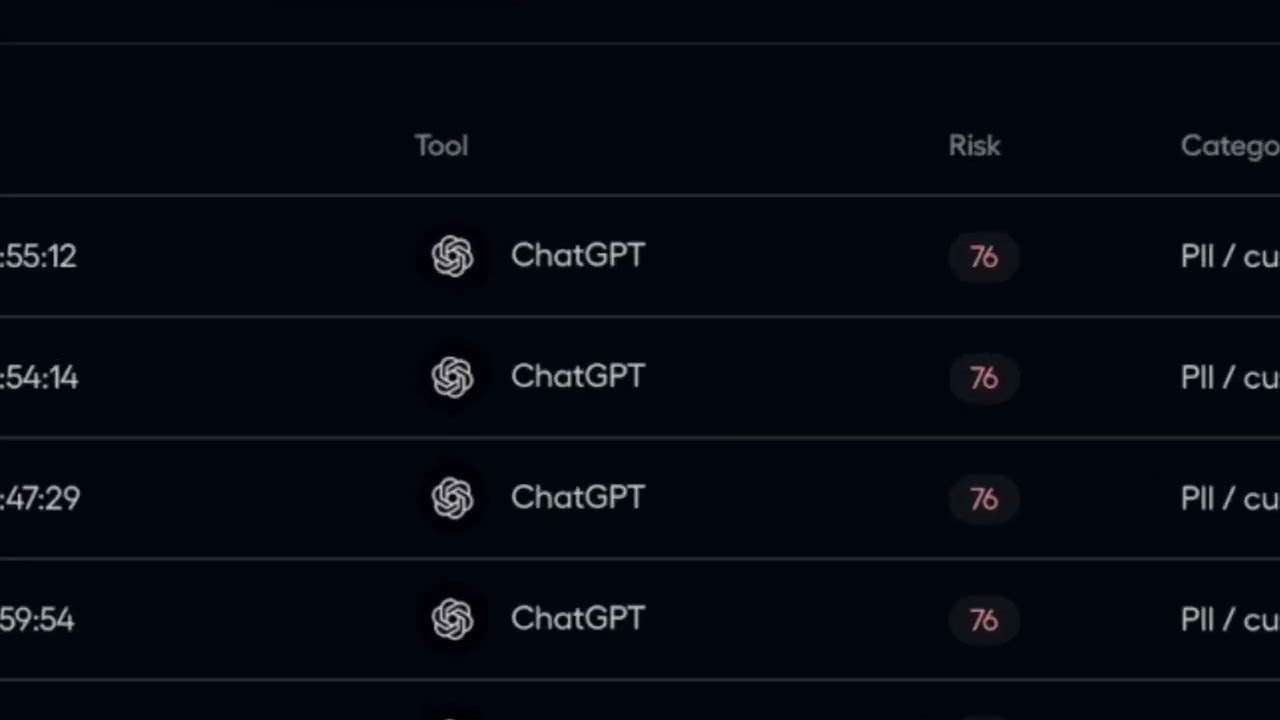The image size is (1280, 720).
Task: Click the ChatGPT logo in the :47:29 row
Action: pyautogui.click(x=452, y=498)
